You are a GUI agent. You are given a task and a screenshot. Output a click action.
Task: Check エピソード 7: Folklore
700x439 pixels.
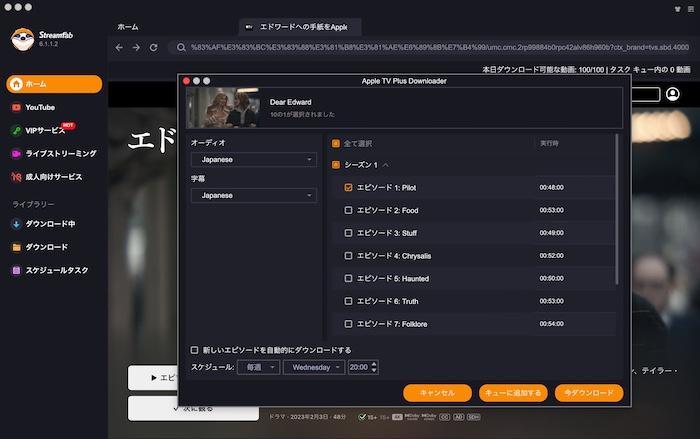[x=348, y=324]
